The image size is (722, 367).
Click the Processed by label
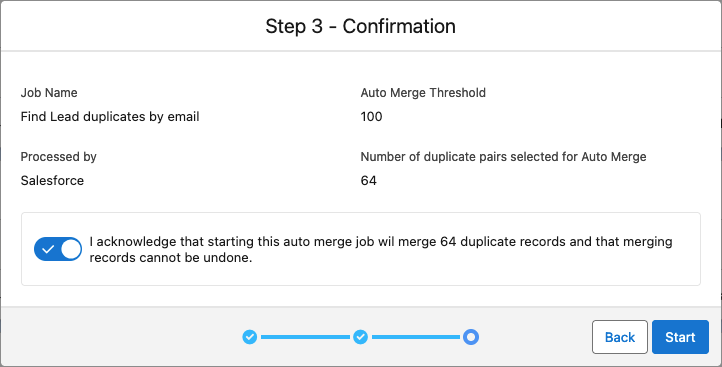click(58, 157)
